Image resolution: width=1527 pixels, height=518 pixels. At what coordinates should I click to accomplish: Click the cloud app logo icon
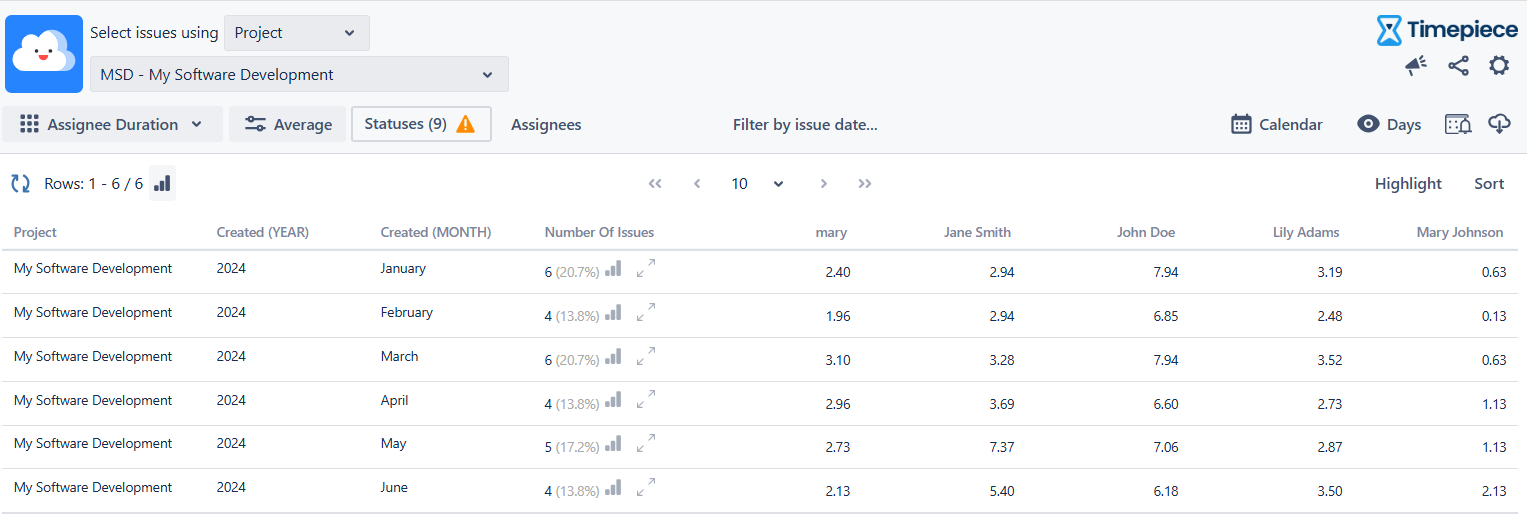[x=44, y=54]
